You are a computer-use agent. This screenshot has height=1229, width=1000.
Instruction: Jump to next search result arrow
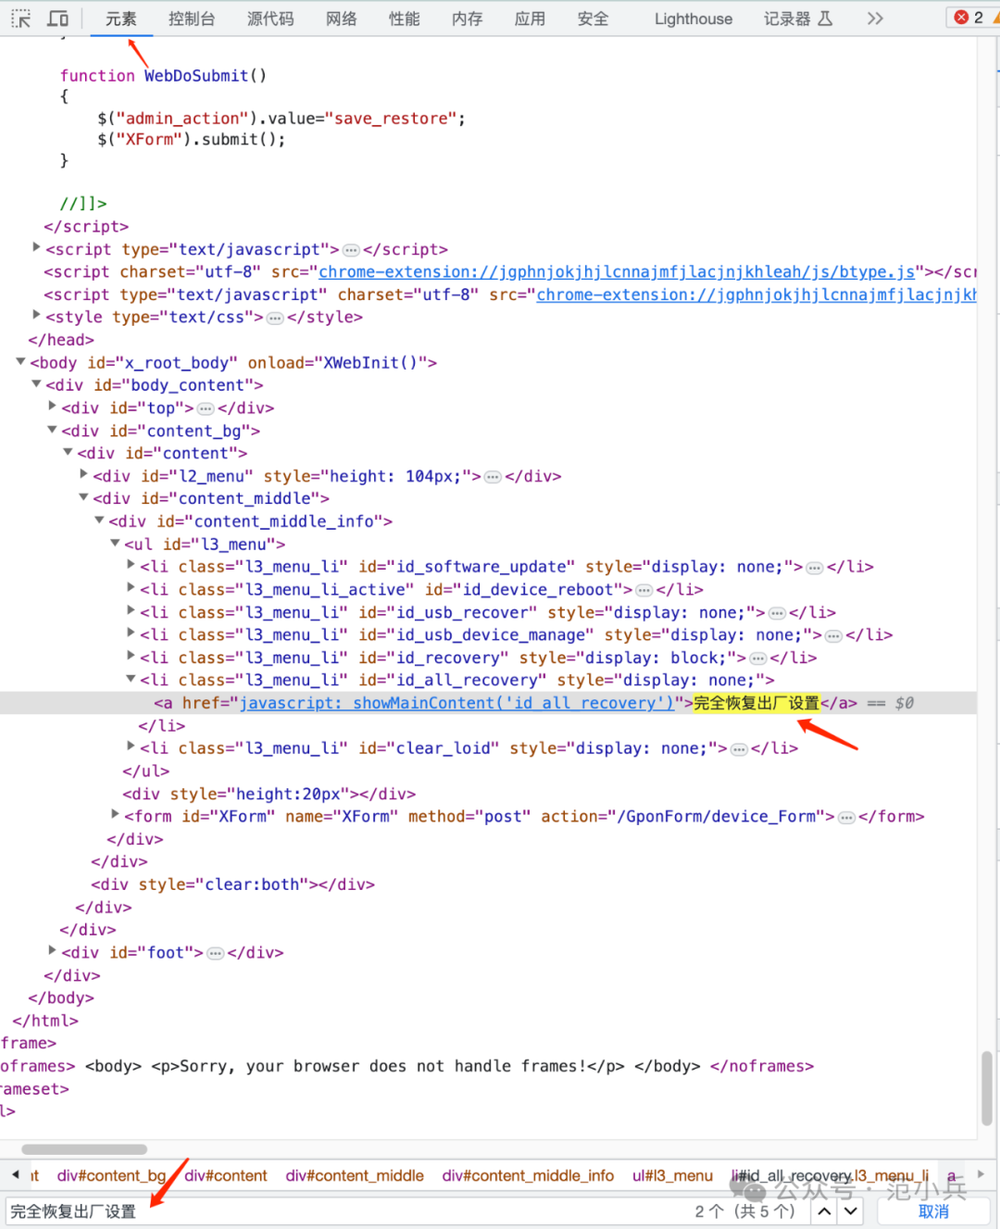pyautogui.click(x=849, y=1211)
